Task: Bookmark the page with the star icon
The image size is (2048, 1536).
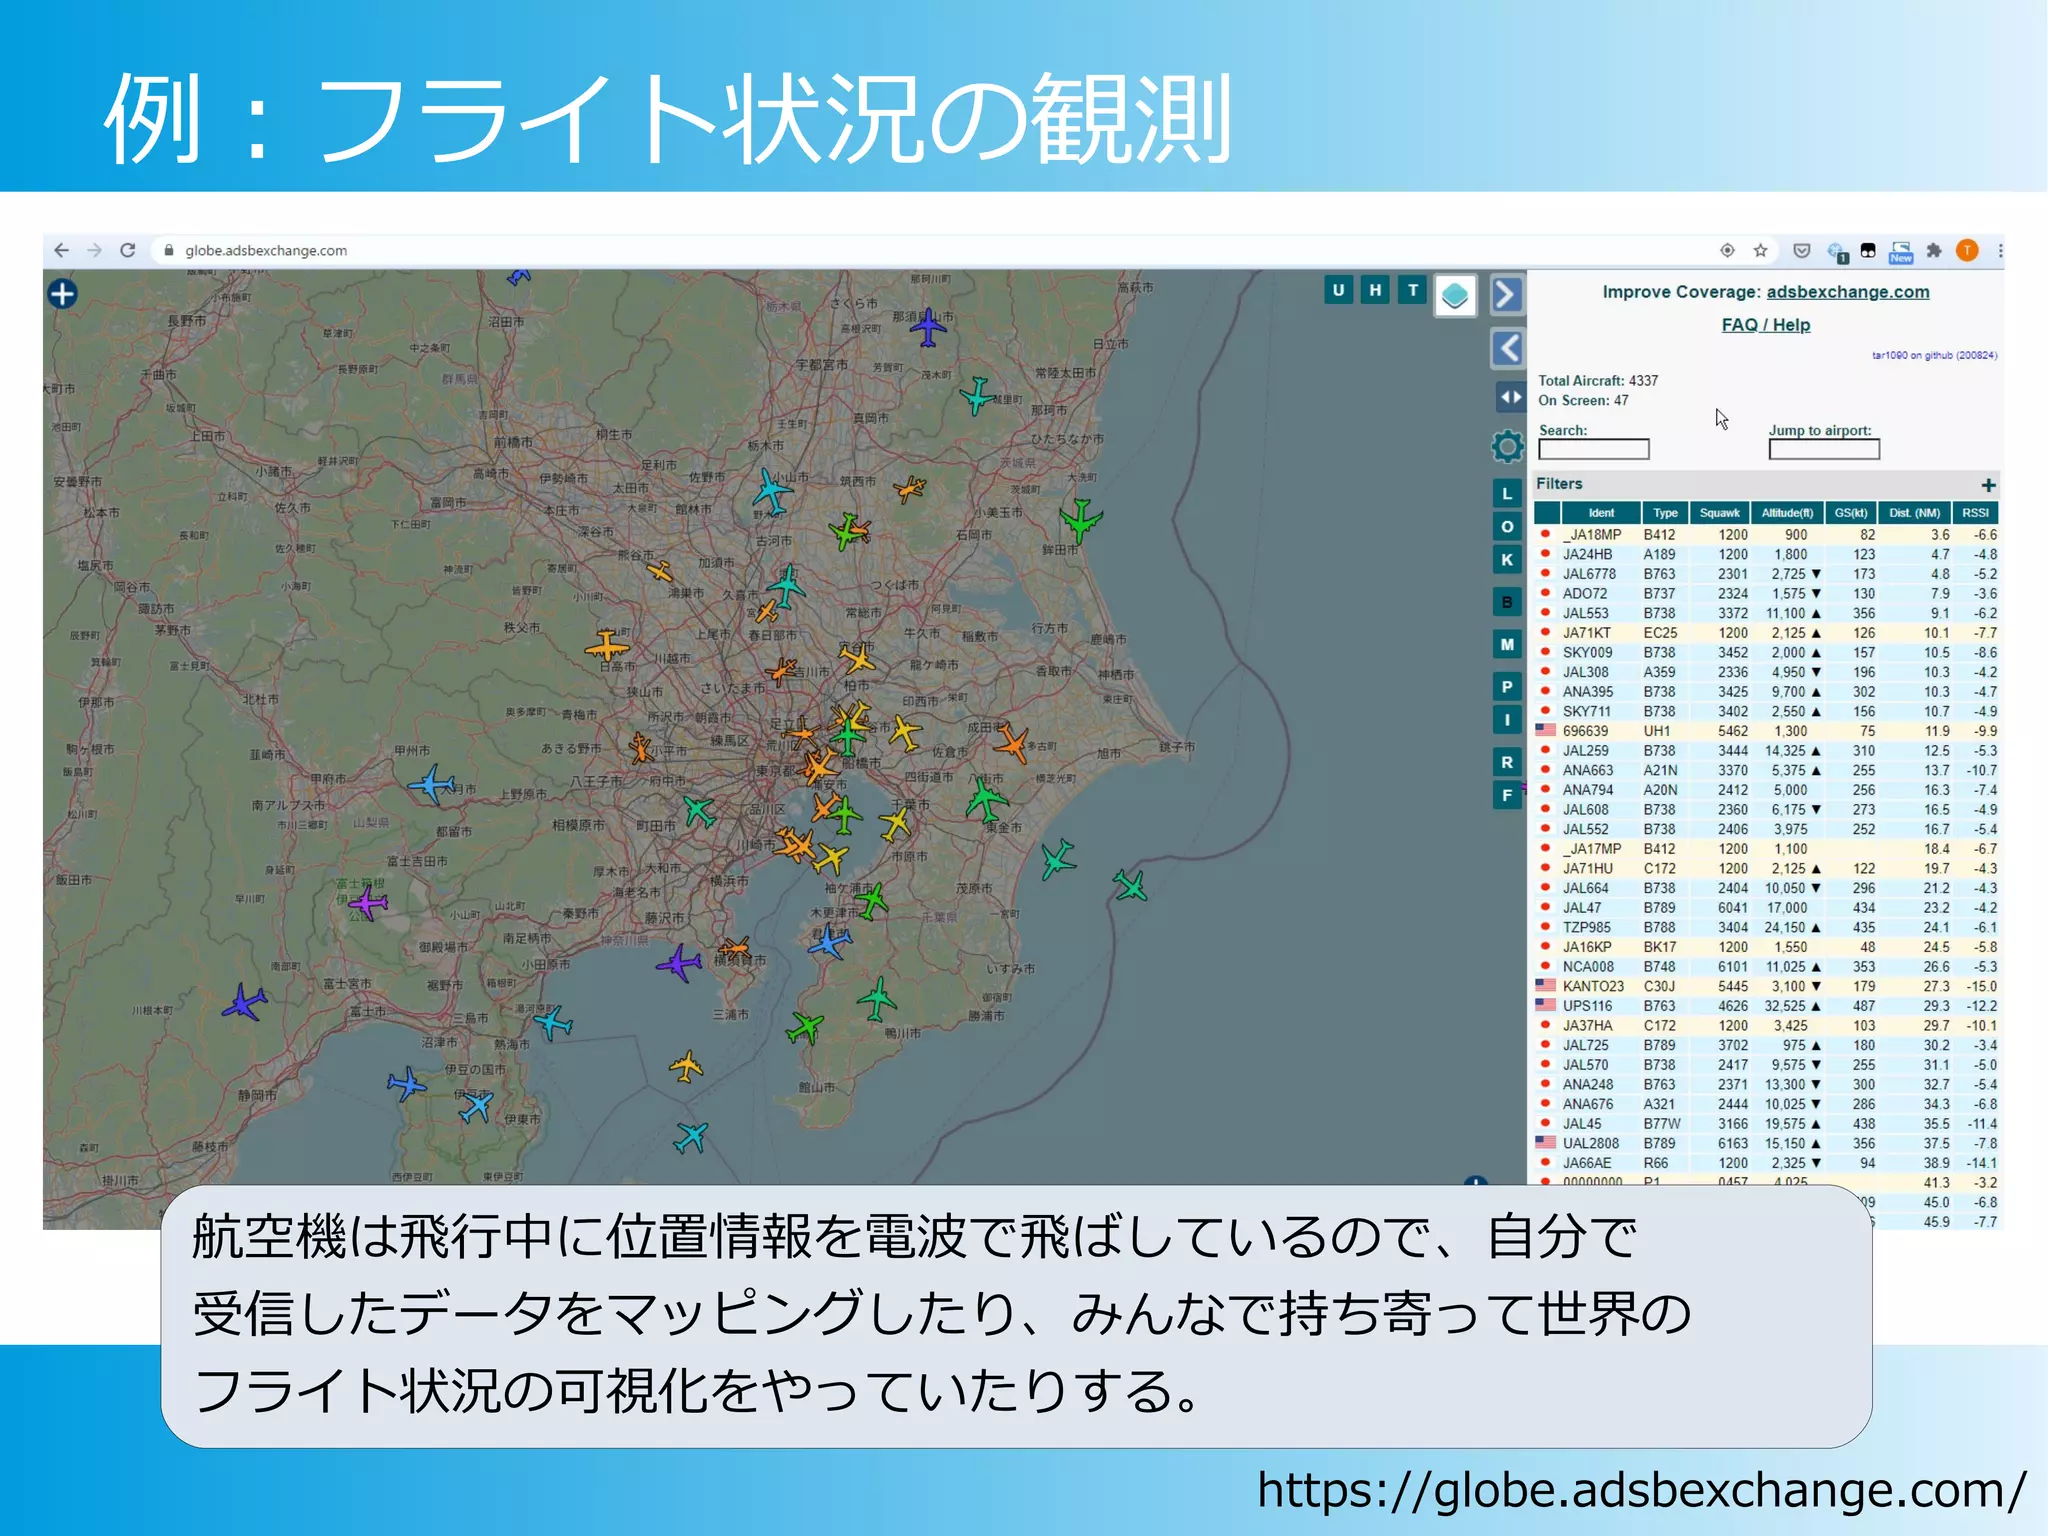Action: [x=1761, y=251]
